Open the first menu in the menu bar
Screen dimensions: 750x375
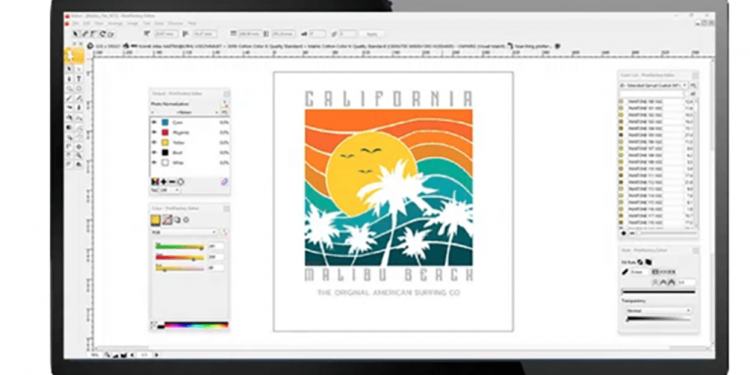(x=75, y=23)
